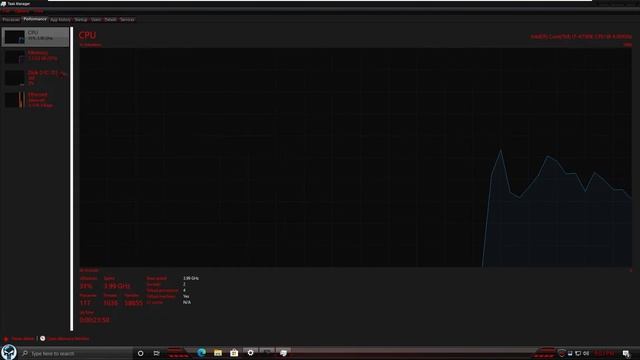
Task: Click the large CPU heading
Action: click(x=87, y=35)
